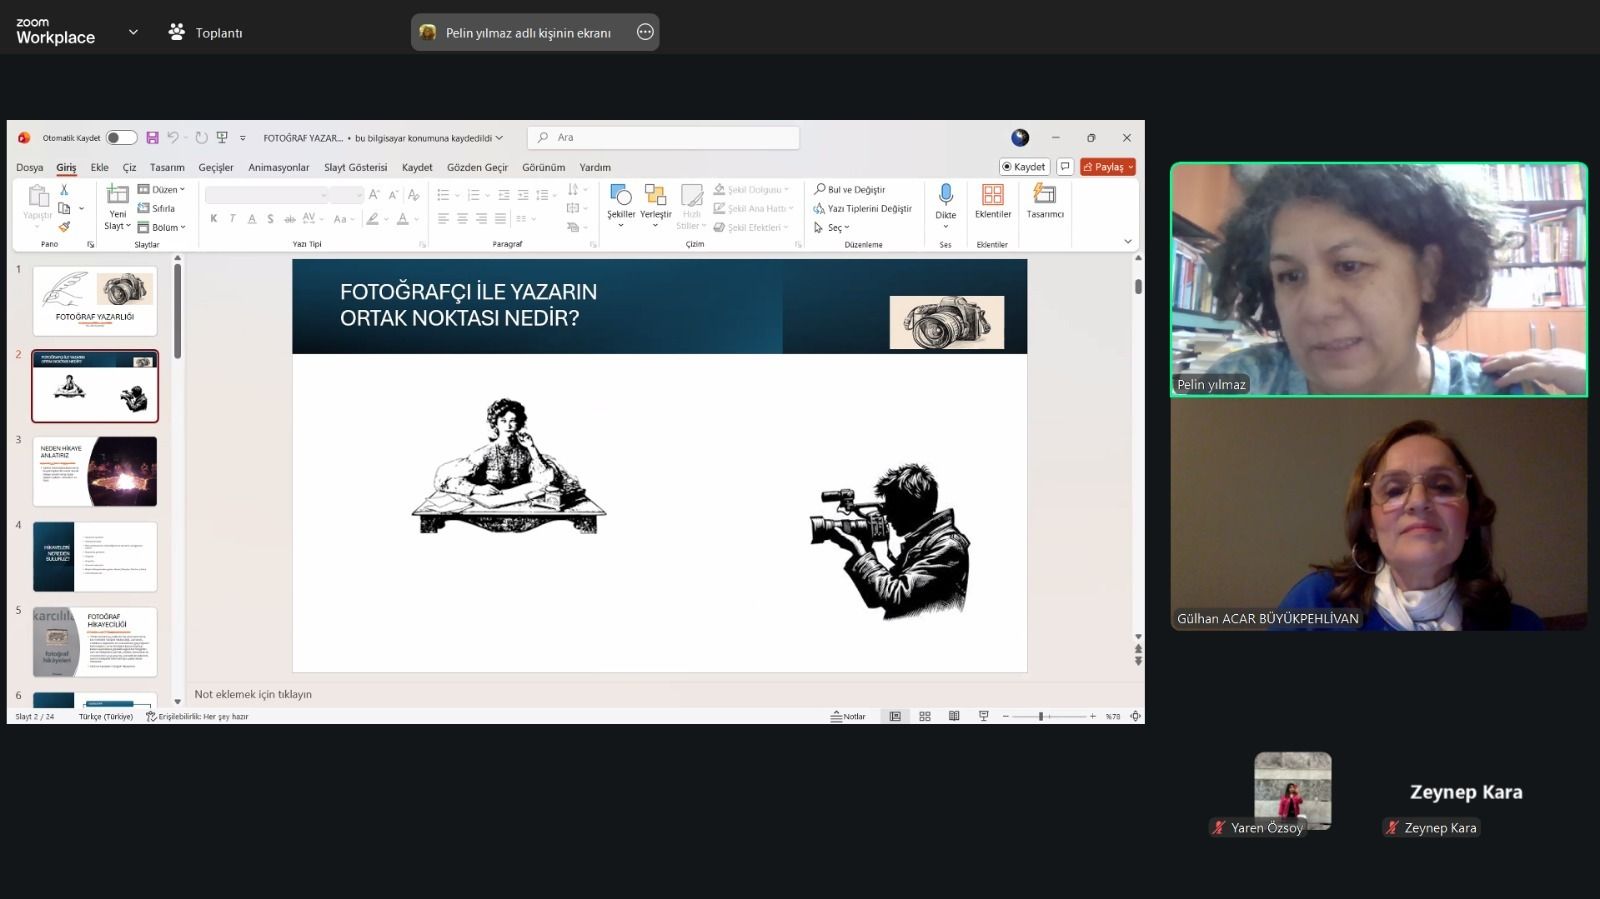Open the Geçişler tab
1600x899 pixels.
coord(216,167)
